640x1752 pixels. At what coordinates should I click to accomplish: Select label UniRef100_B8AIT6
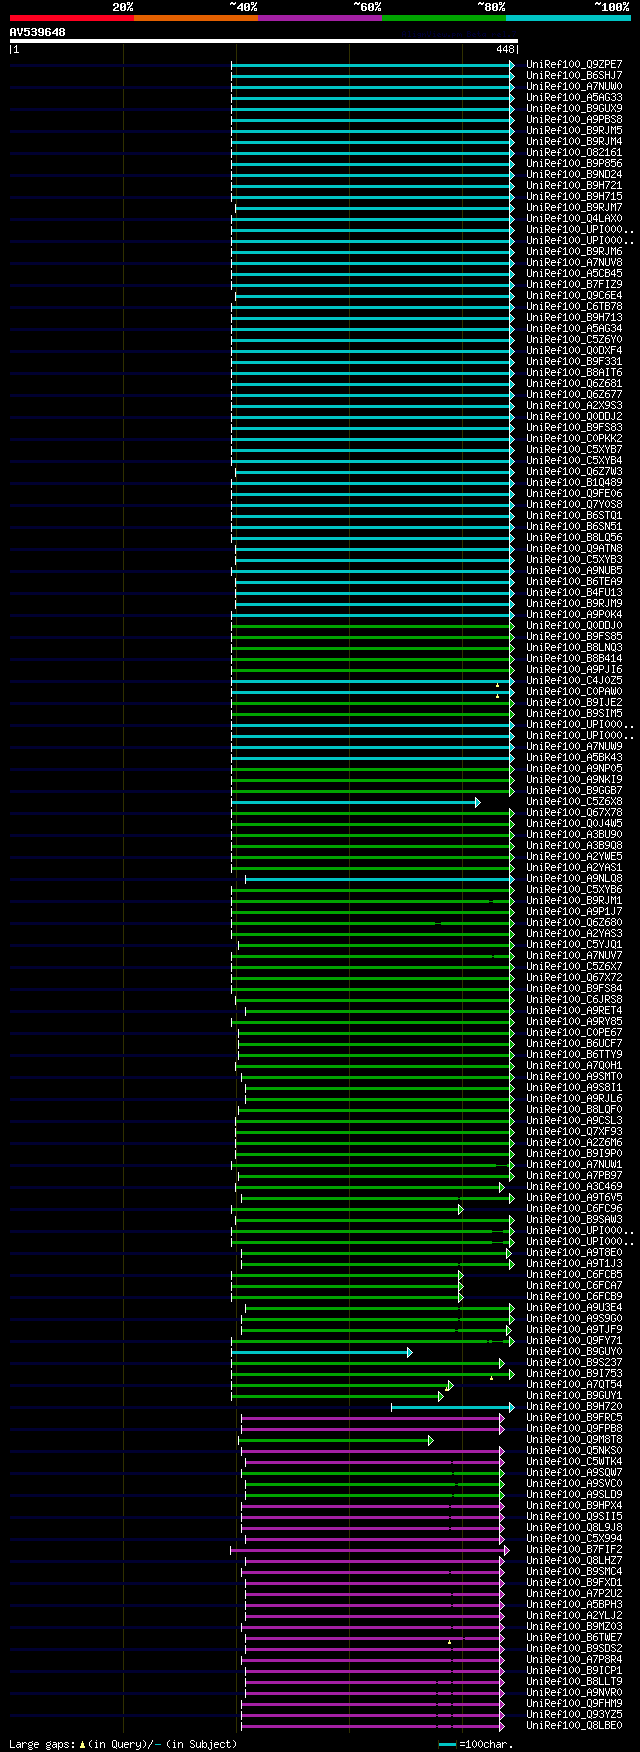574,372
